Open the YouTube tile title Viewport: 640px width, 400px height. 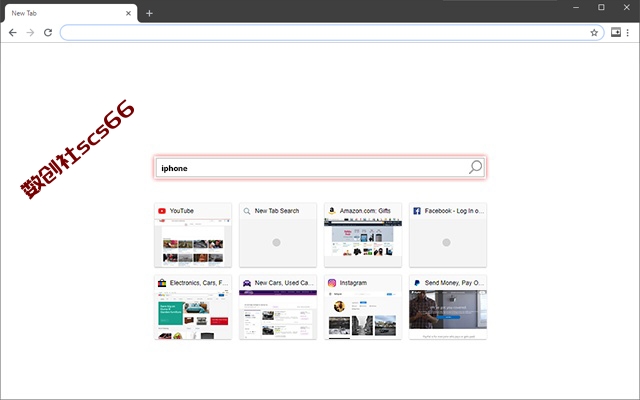click(182, 211)
